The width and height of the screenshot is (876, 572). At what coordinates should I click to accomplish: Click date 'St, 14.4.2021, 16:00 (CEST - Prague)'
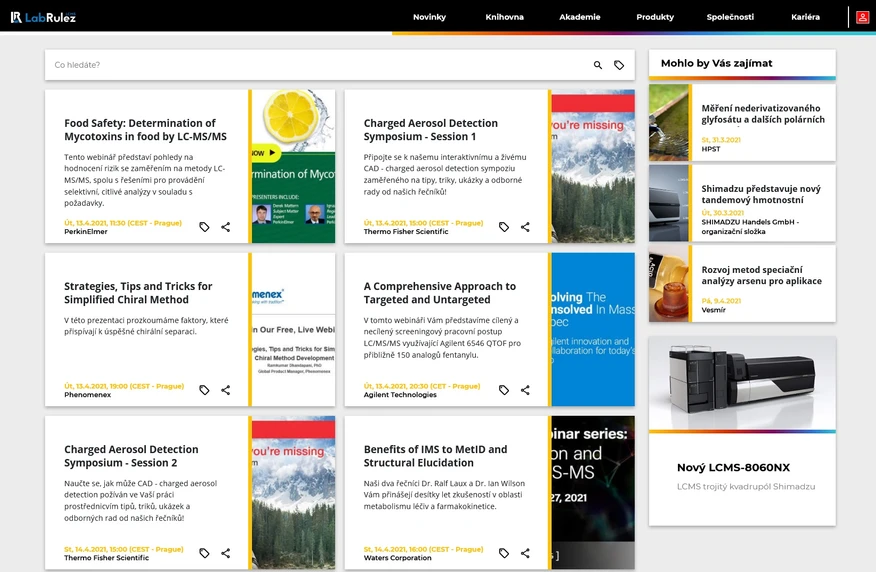(423, 549)
